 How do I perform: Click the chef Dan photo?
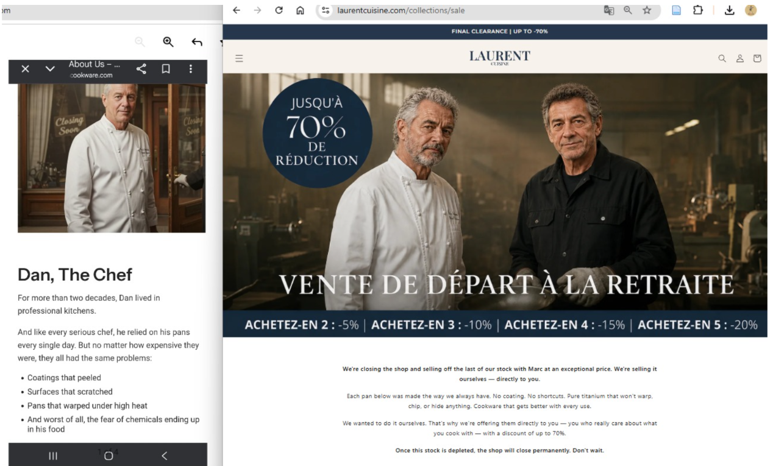(x=112, y=158)
